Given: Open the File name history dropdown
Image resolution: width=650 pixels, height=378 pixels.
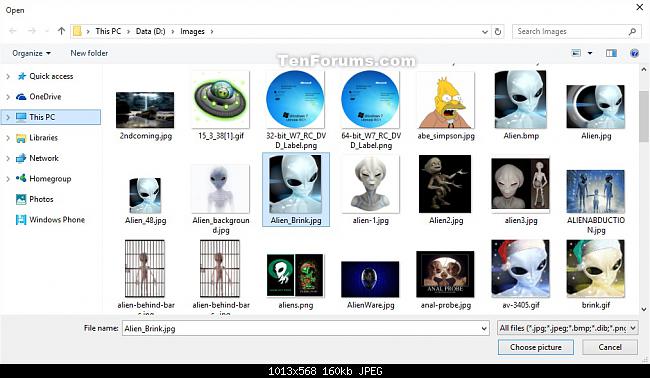Looking at the screenshot, I should point(484,329).
